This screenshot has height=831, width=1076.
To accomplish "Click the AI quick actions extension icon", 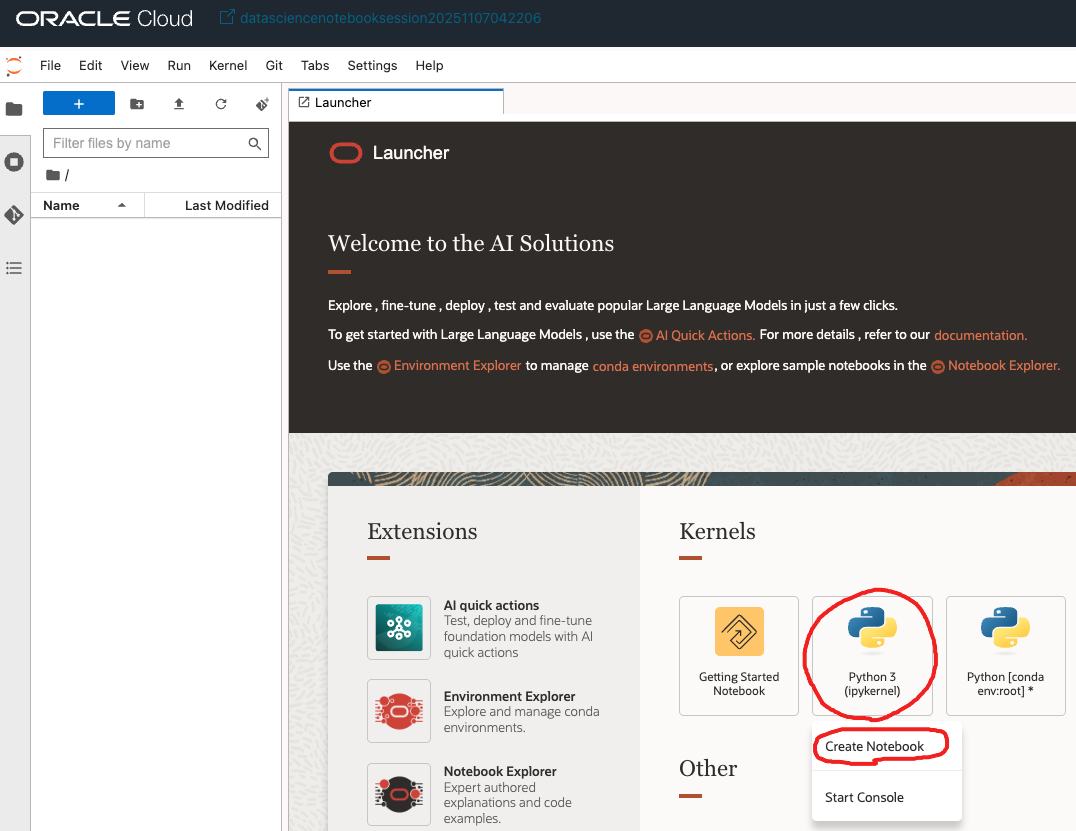I will tap(399, 627).
